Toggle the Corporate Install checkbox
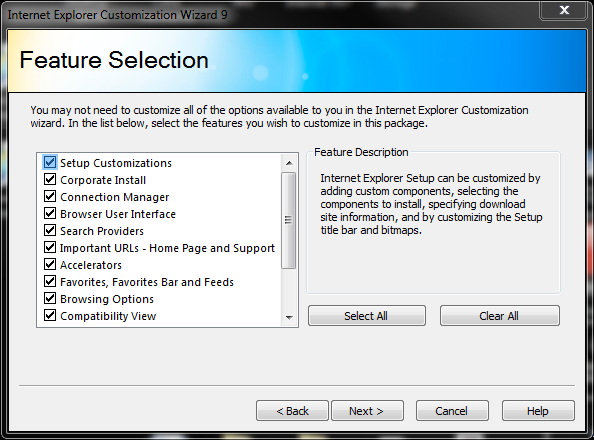 [x=50, y=179]
